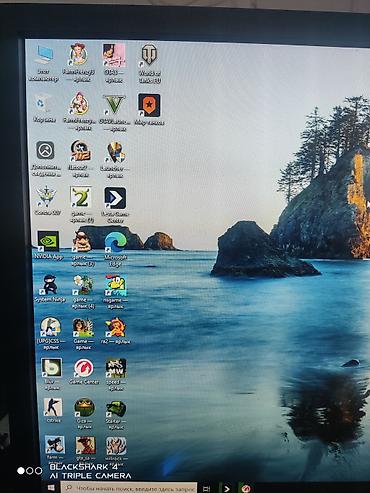This screenshot has height=493, width=370.
Task: Open Lesta Game Center from the taskbar
Action: pos(227,489)
